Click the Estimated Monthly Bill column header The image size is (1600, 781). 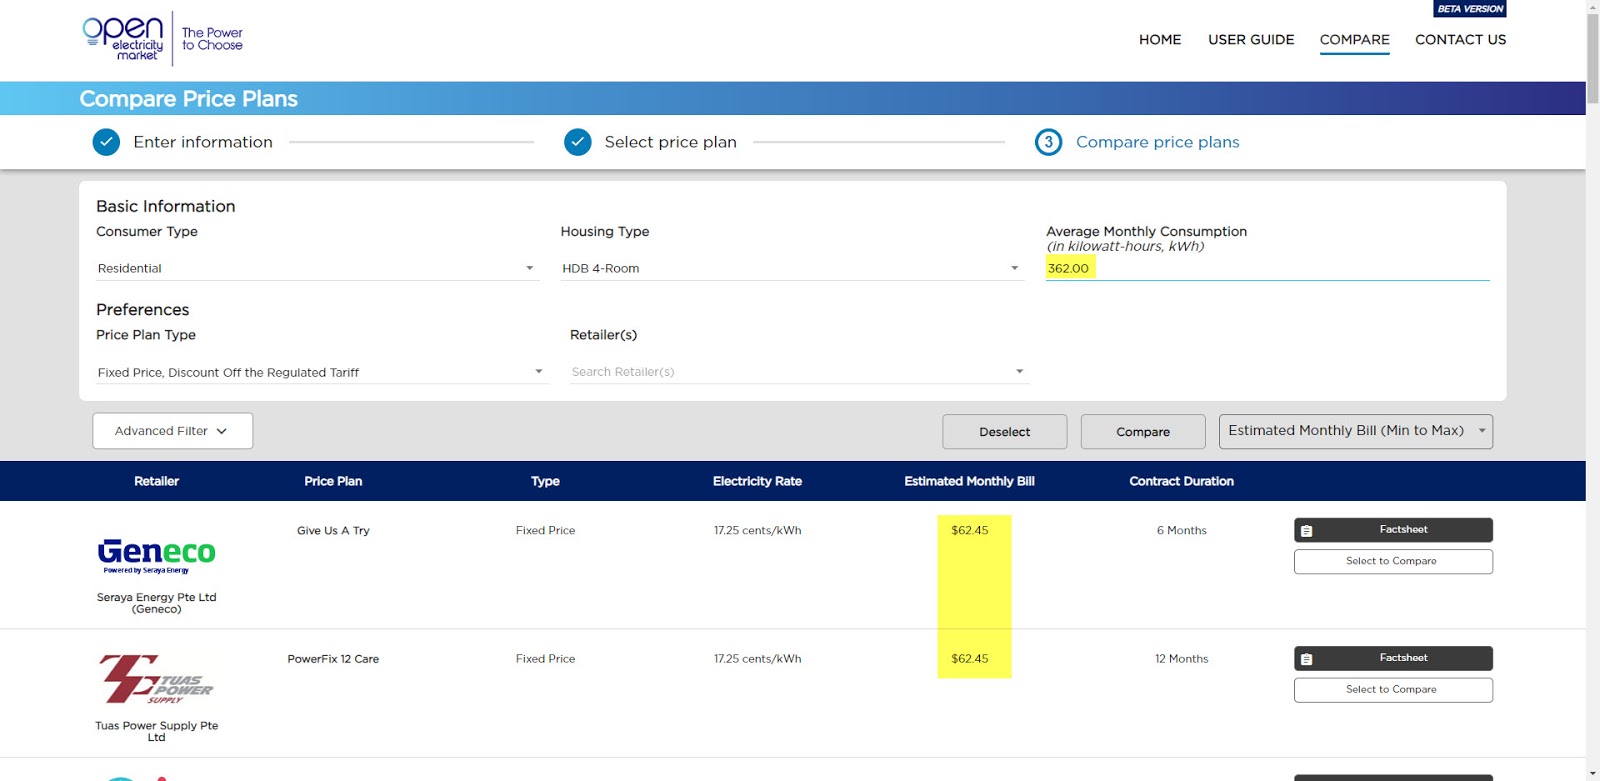click(969, 481)
